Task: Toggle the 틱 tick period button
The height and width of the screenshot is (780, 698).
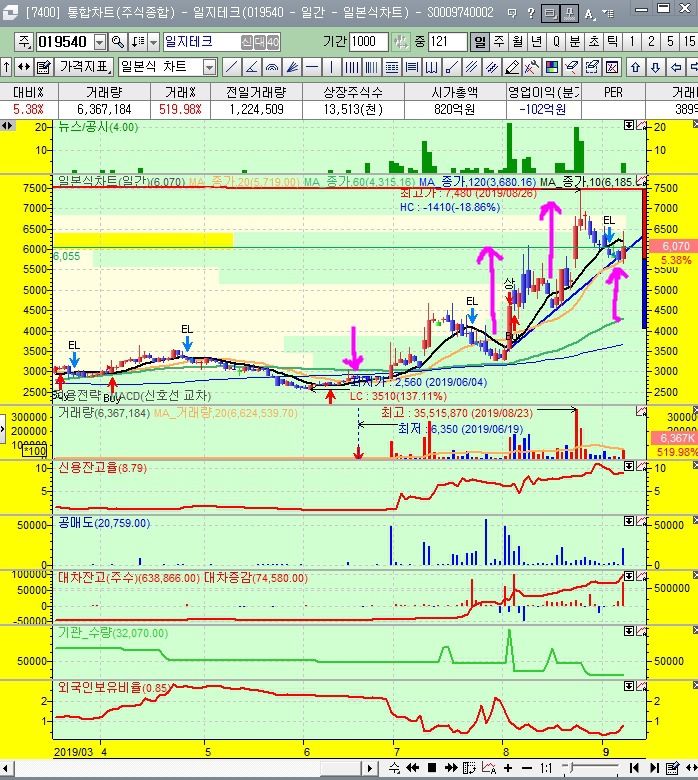Action: 613,42
